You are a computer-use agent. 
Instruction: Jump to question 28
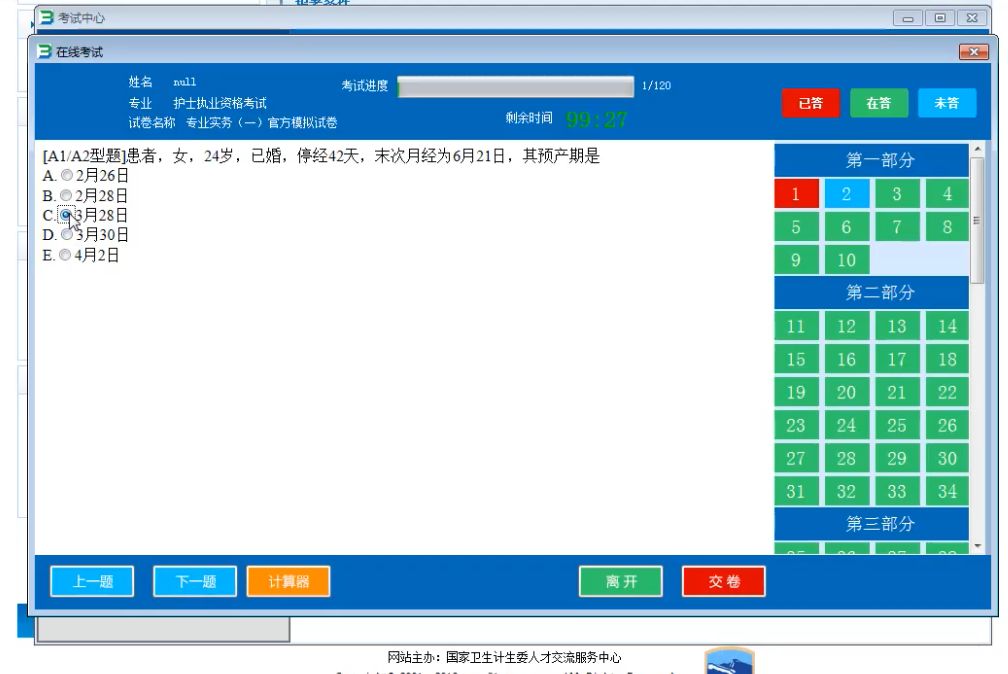click(x=847, y=459)
